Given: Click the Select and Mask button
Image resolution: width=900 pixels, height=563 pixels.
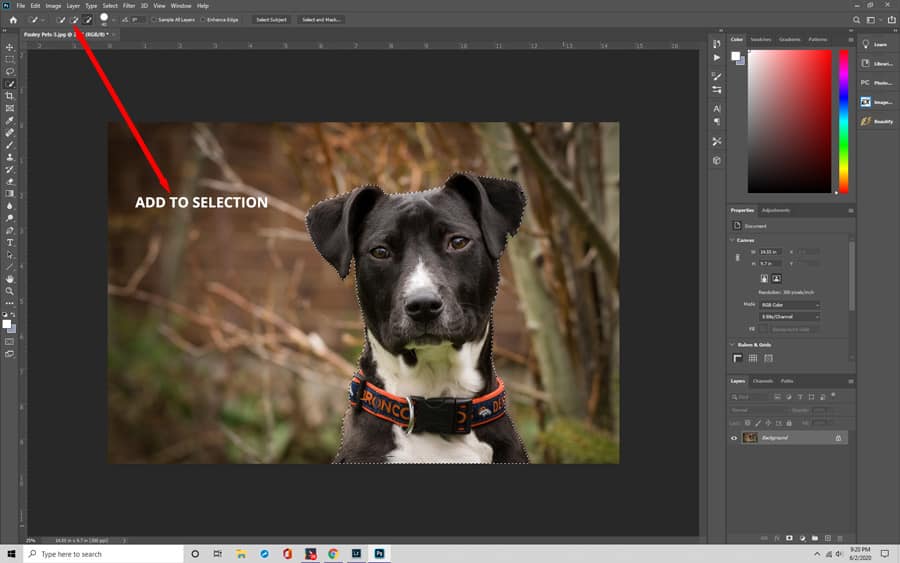Looking at the screenshot, I should (321, 20).
